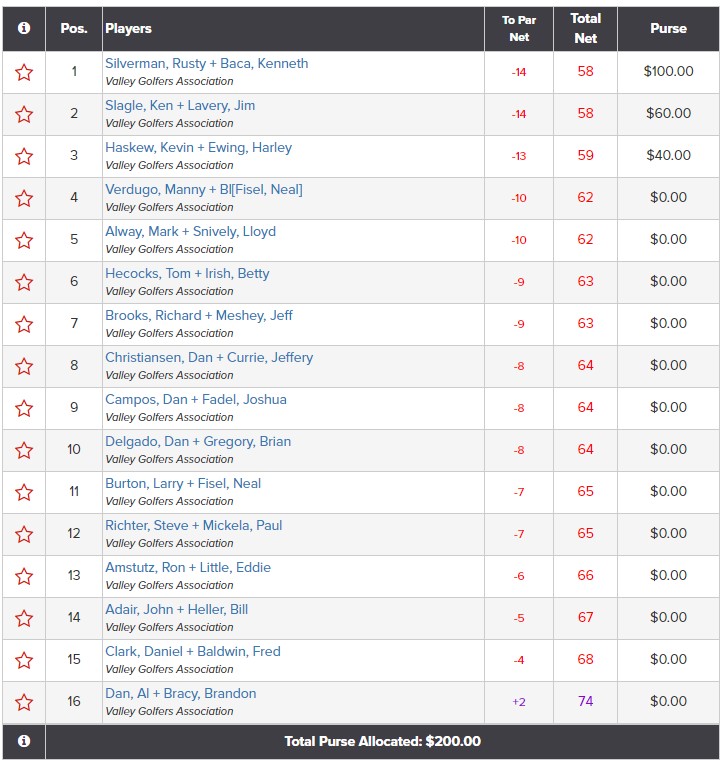Expand the Delgado, Dan + Gregory, Brian row details
The height and width of the screenshot is (760, 722).
[198, 442]
